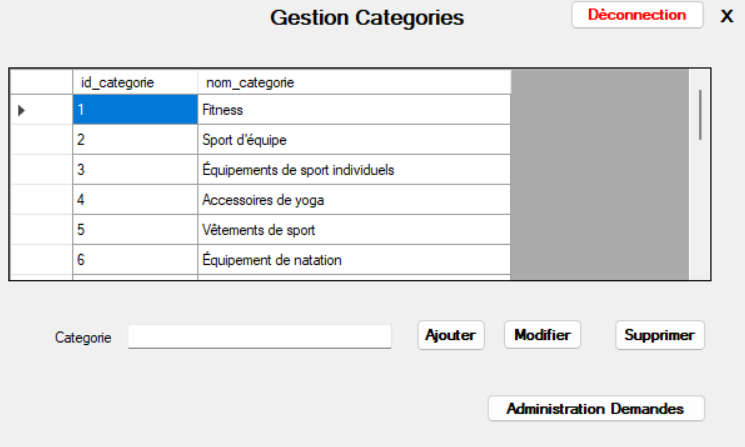The height and width of the screenshot is (447, 745).
Task: Click the id cell with value 3
Action: 135,170
